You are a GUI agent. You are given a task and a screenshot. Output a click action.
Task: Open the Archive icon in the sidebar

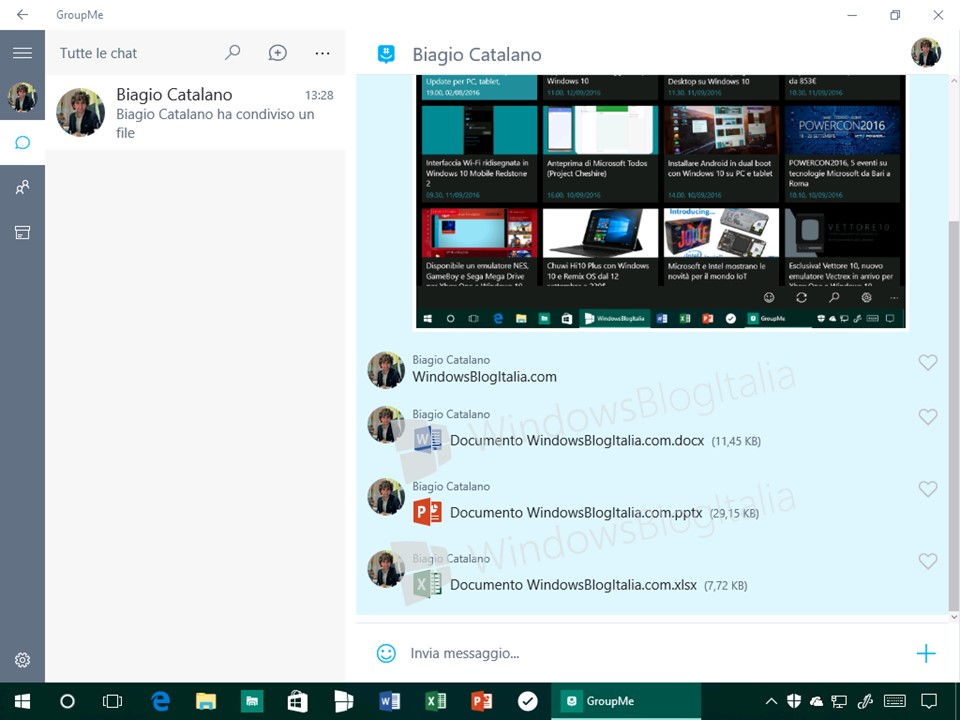point(22,232)
